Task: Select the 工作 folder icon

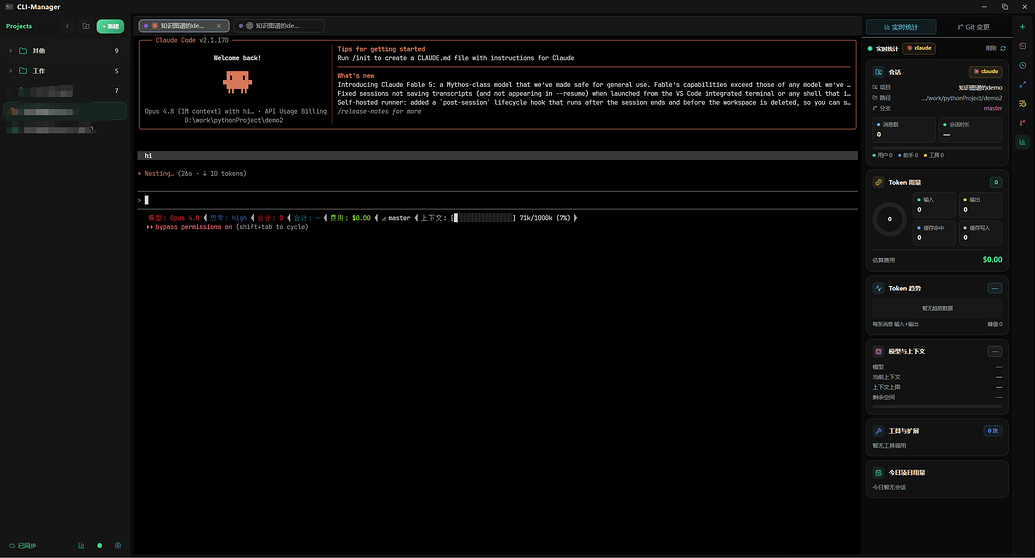Action: 23,71
